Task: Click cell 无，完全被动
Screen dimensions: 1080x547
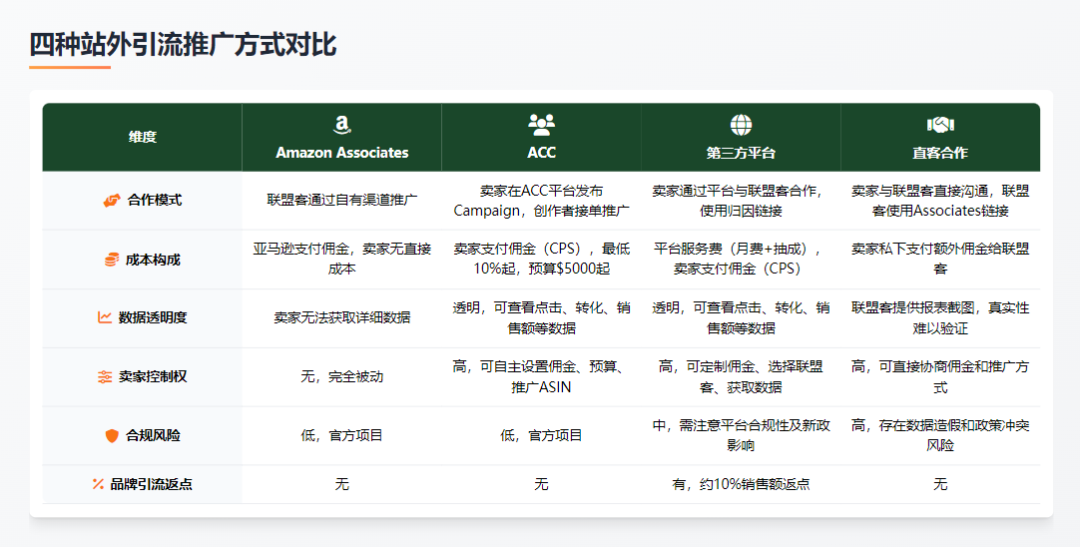Action: click(x=342, y=377)
